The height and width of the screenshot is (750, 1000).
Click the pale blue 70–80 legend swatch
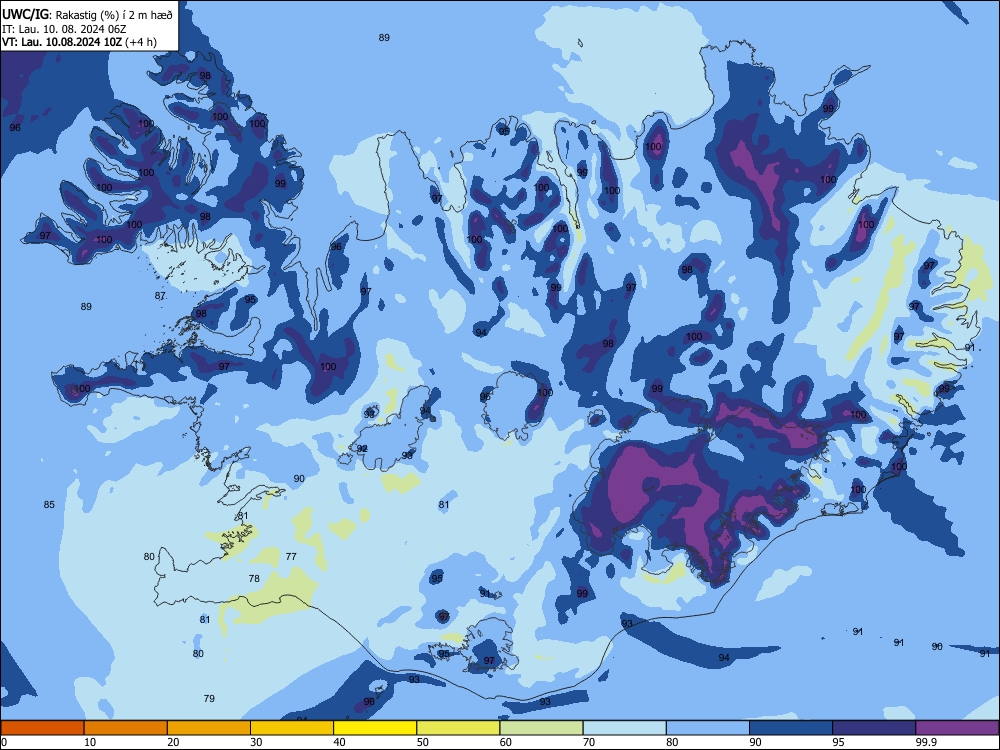click(x=624, y=728)
